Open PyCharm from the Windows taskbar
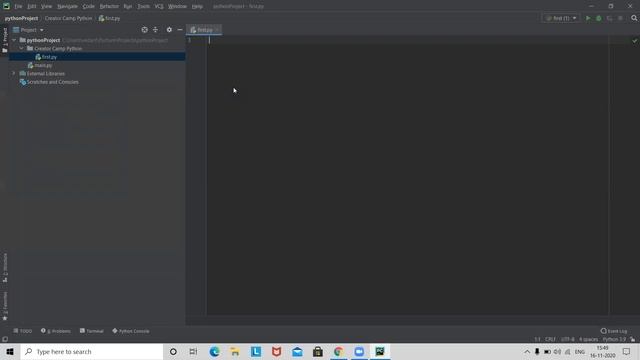The height and width of the screenshot is (360, 640). point(380,351)
